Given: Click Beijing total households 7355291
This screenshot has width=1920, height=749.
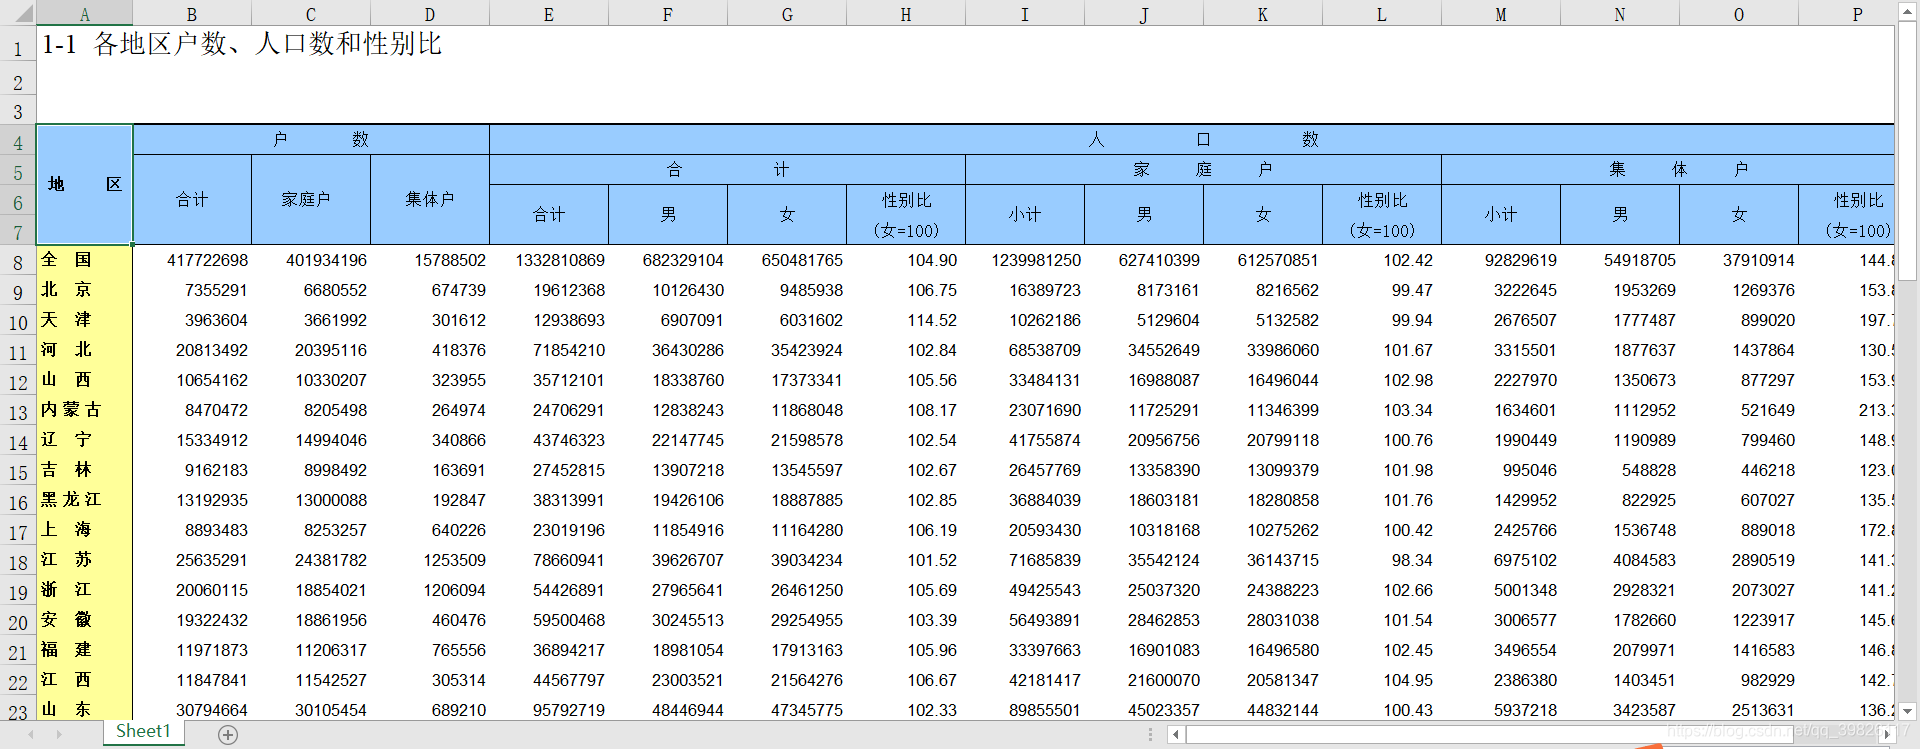Looking at the screenshot, I should 192,290.
